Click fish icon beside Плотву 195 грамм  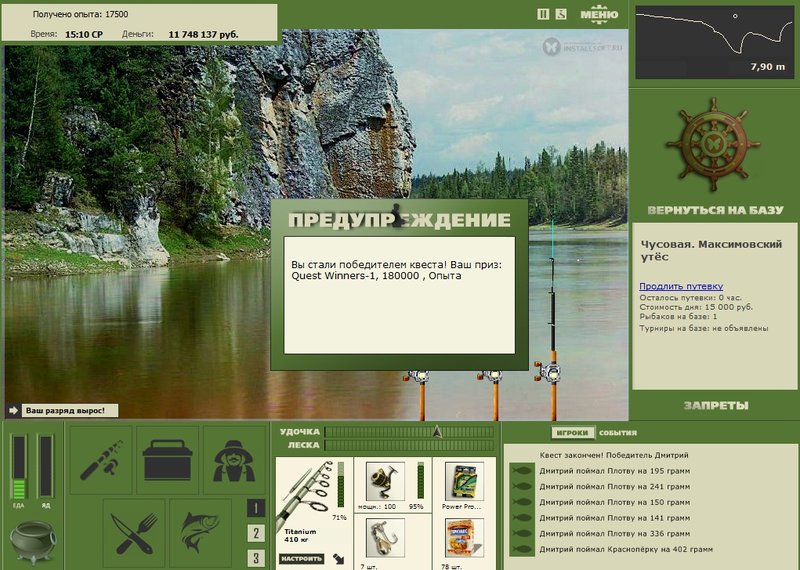522,470
